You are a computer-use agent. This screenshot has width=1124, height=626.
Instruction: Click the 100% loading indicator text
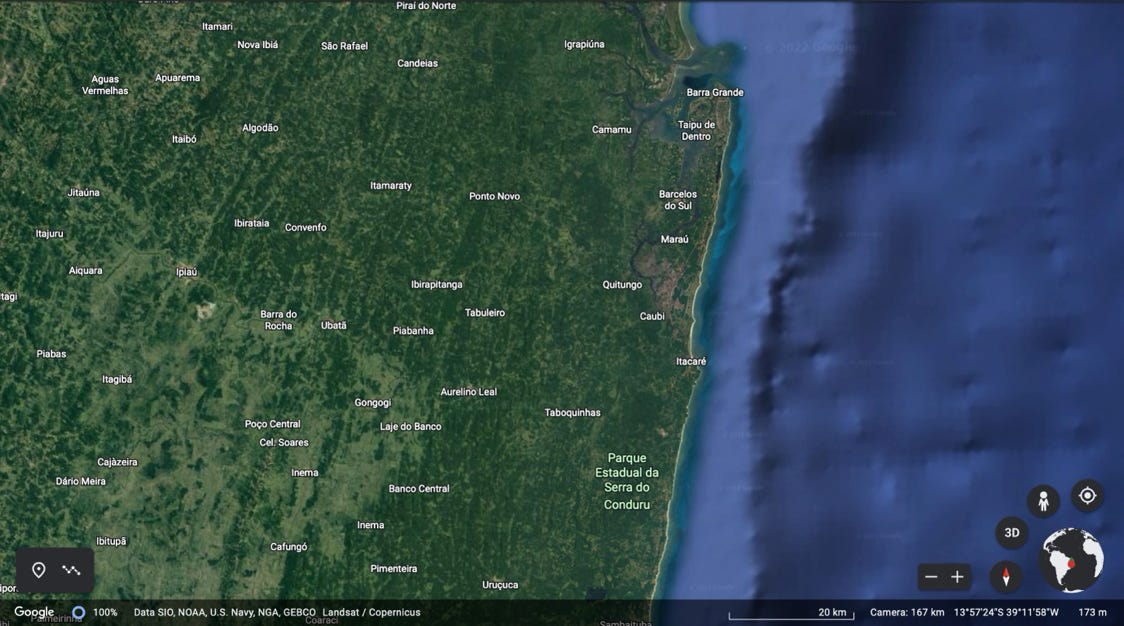105,612
